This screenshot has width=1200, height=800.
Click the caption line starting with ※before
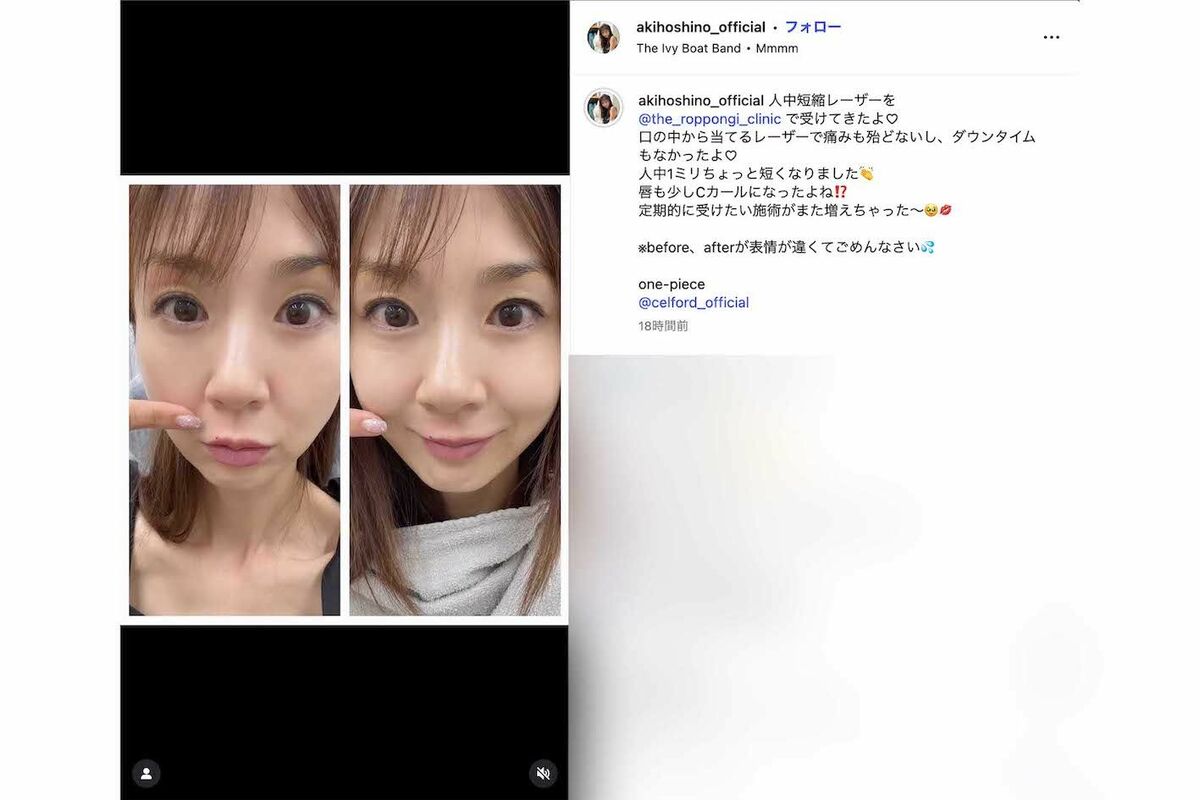tap(786, 247)
